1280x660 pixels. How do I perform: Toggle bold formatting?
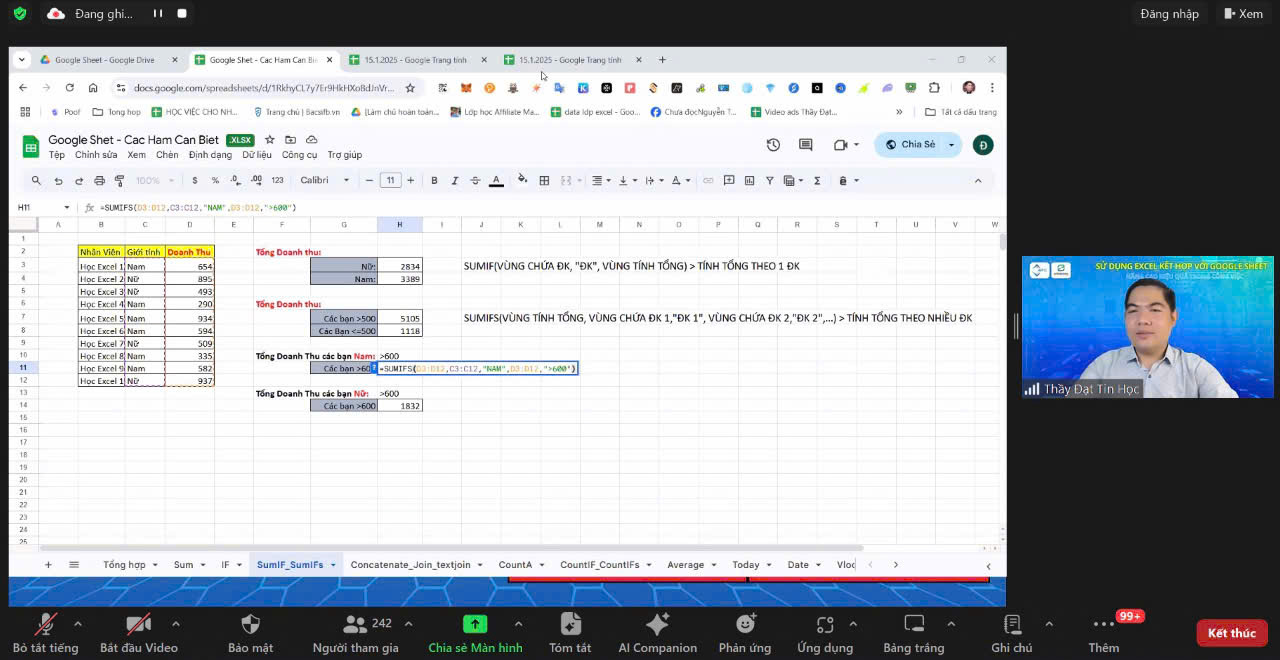pyautogui.click(x=434, y=181)
